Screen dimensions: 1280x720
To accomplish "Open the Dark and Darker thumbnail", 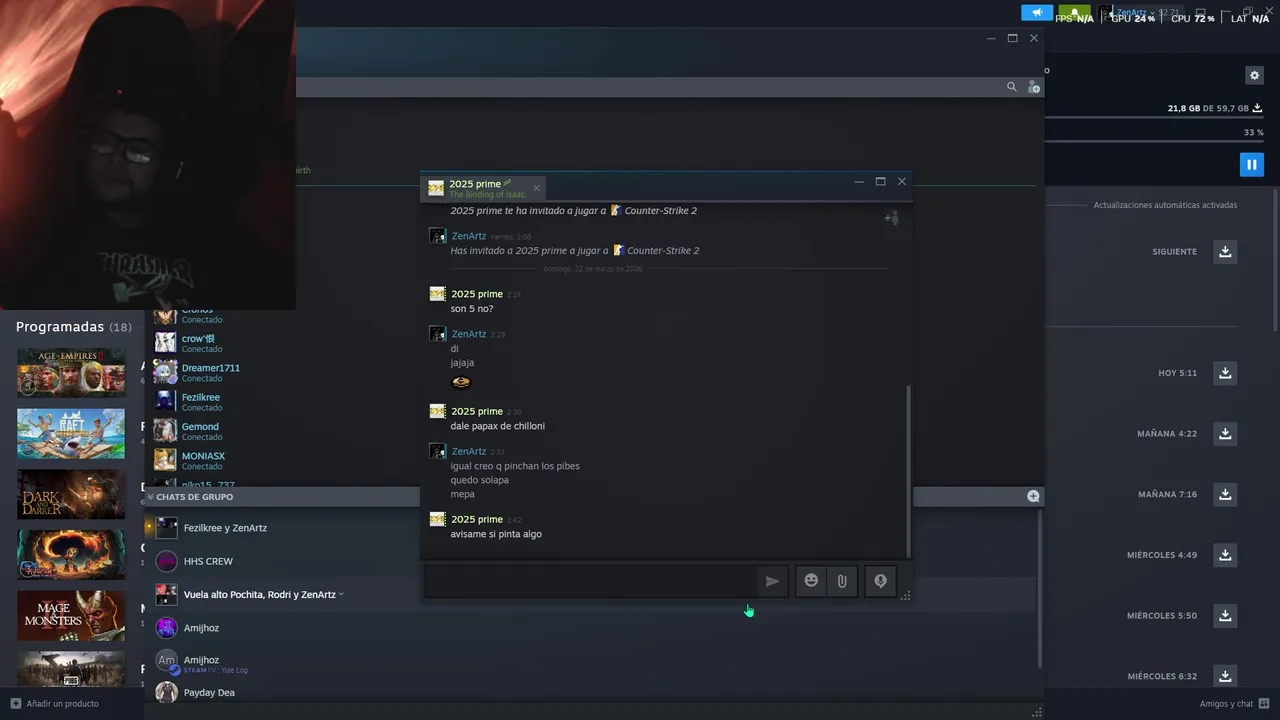I will pyautogui.click(x=71, y=494).
